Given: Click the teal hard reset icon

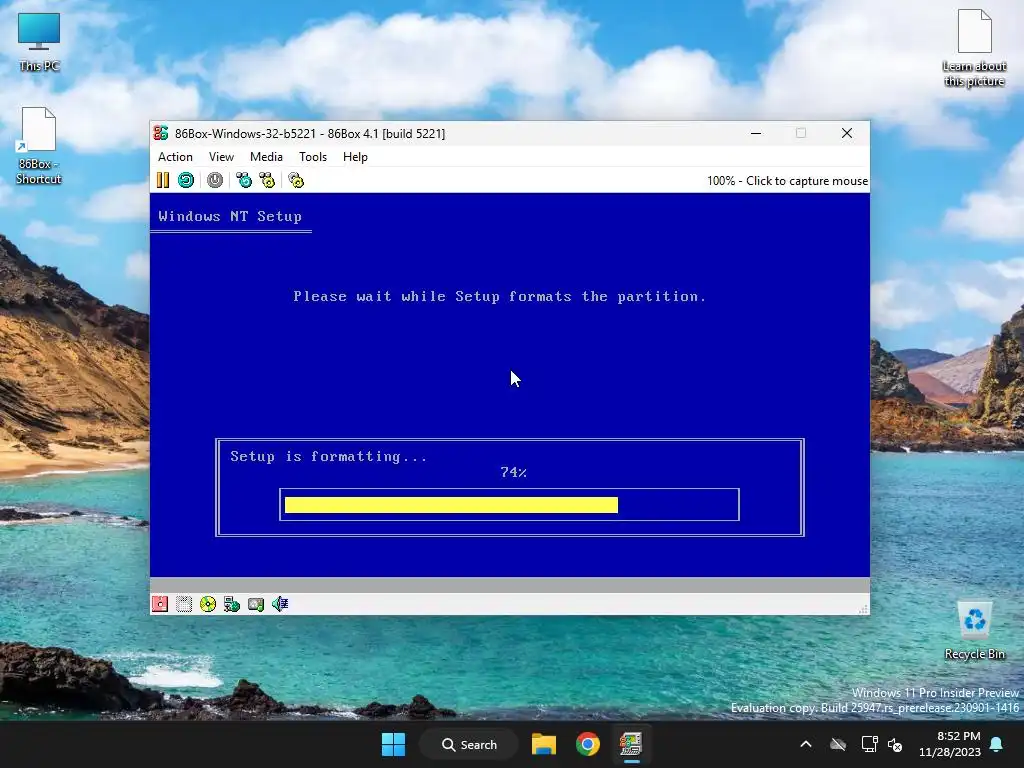Looking at the screenshot, I should [x=186, y=180].
